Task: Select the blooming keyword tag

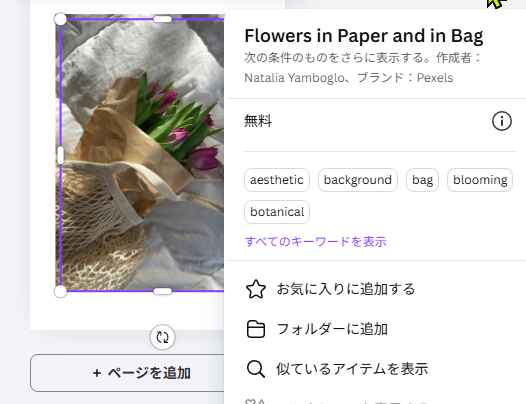Action: [x=480, y=180]
